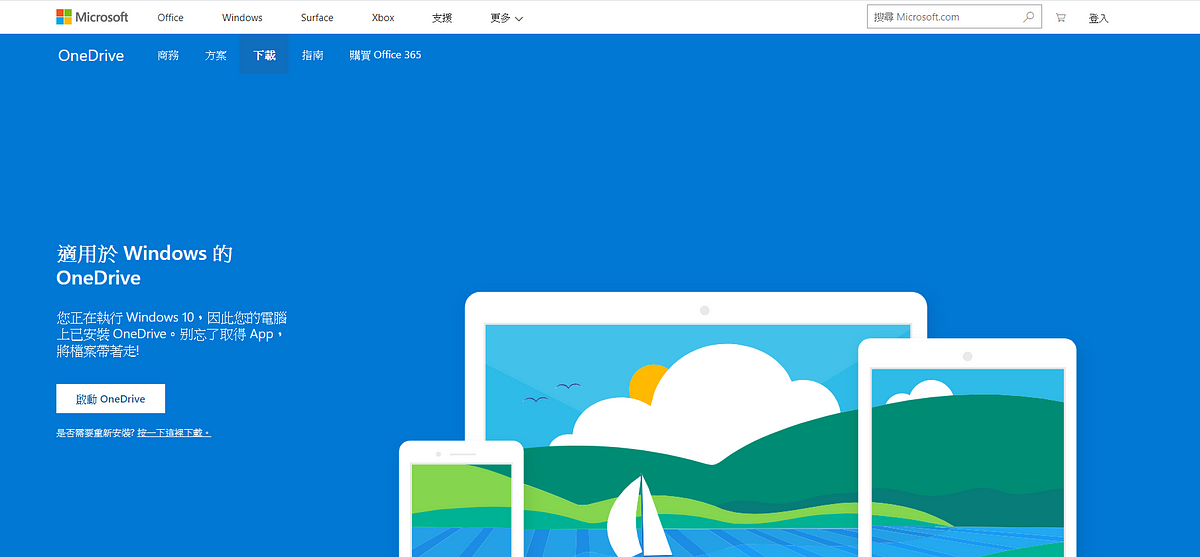Click the sailboat landscape illustration on the large monitor
Viewport: 1200px width, 557px height.
[697, 440]
